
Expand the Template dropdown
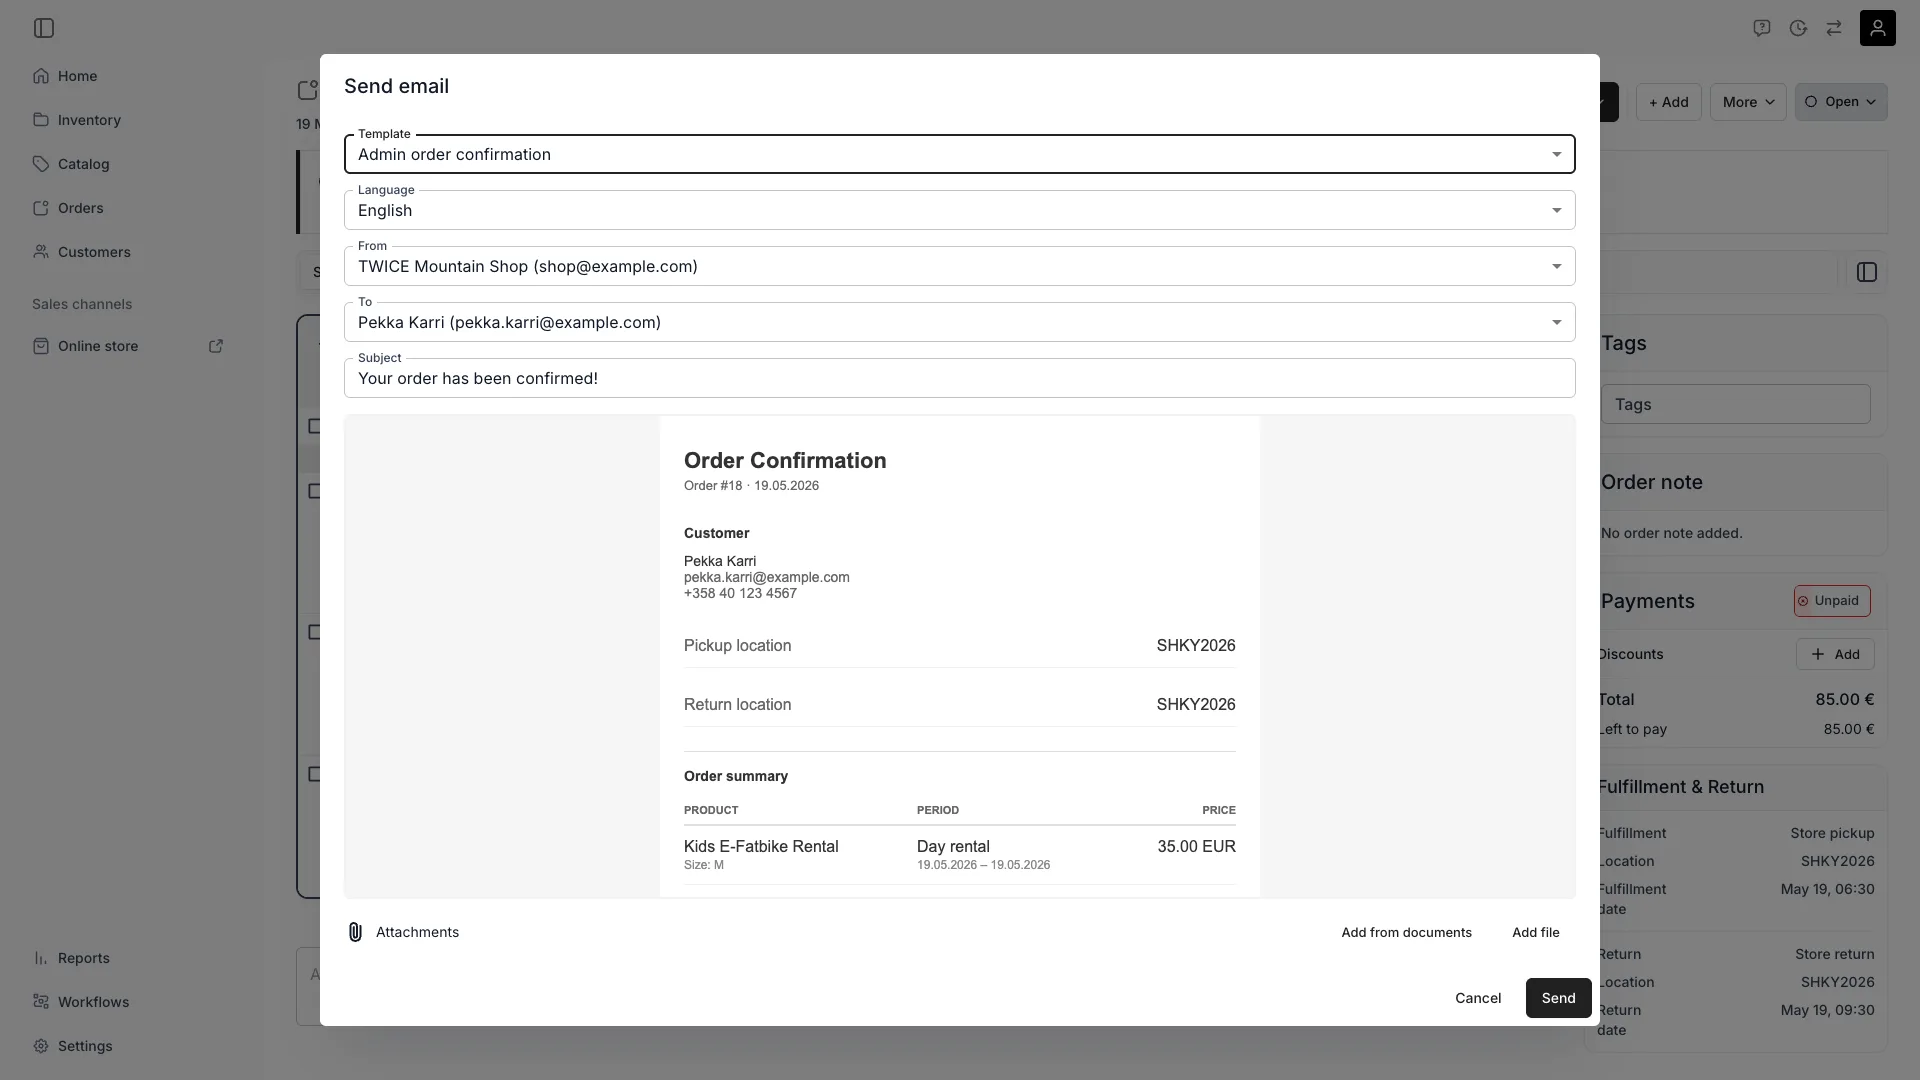960,154
